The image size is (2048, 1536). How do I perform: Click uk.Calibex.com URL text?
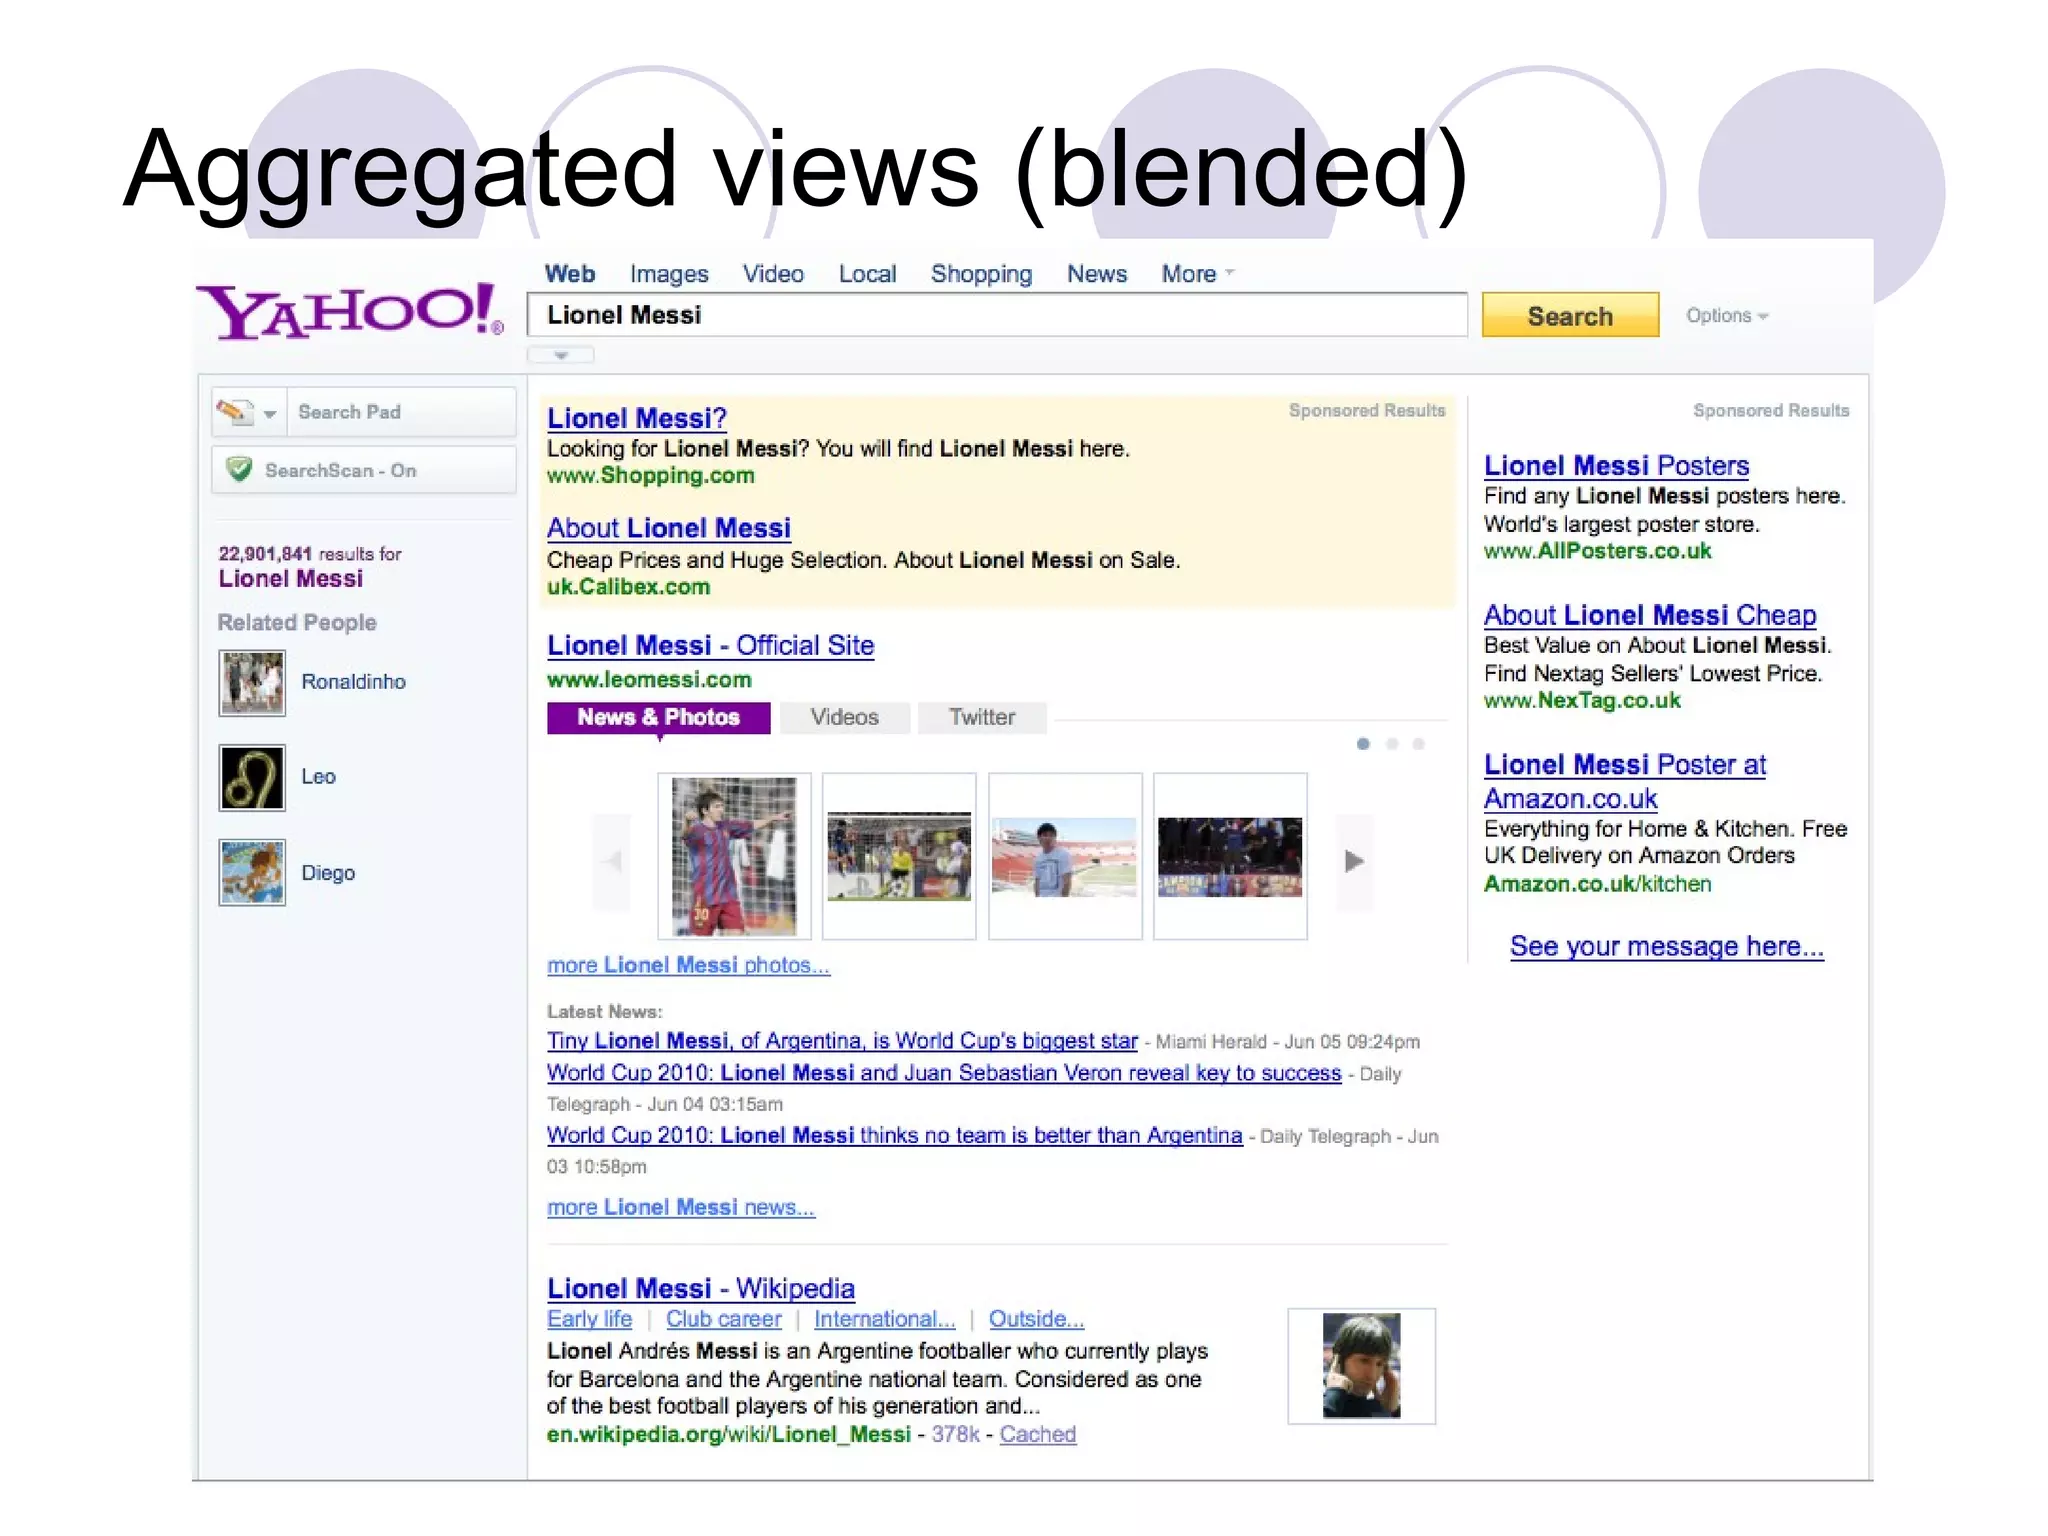pyautogui.click(x=628, y=587)
